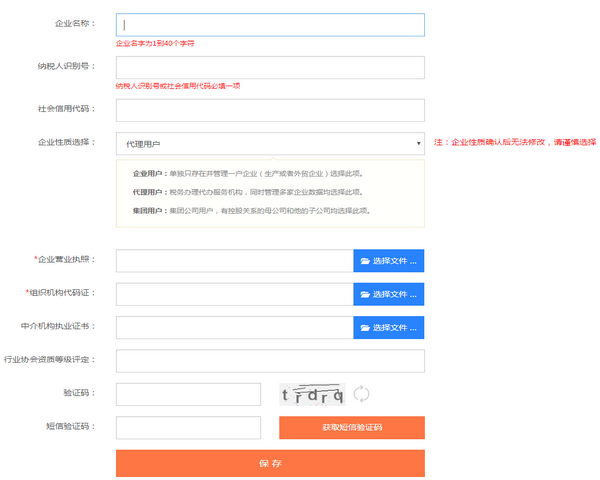
Task: Click the 企业营业执照 file path text box
Action: click(234, 261)
